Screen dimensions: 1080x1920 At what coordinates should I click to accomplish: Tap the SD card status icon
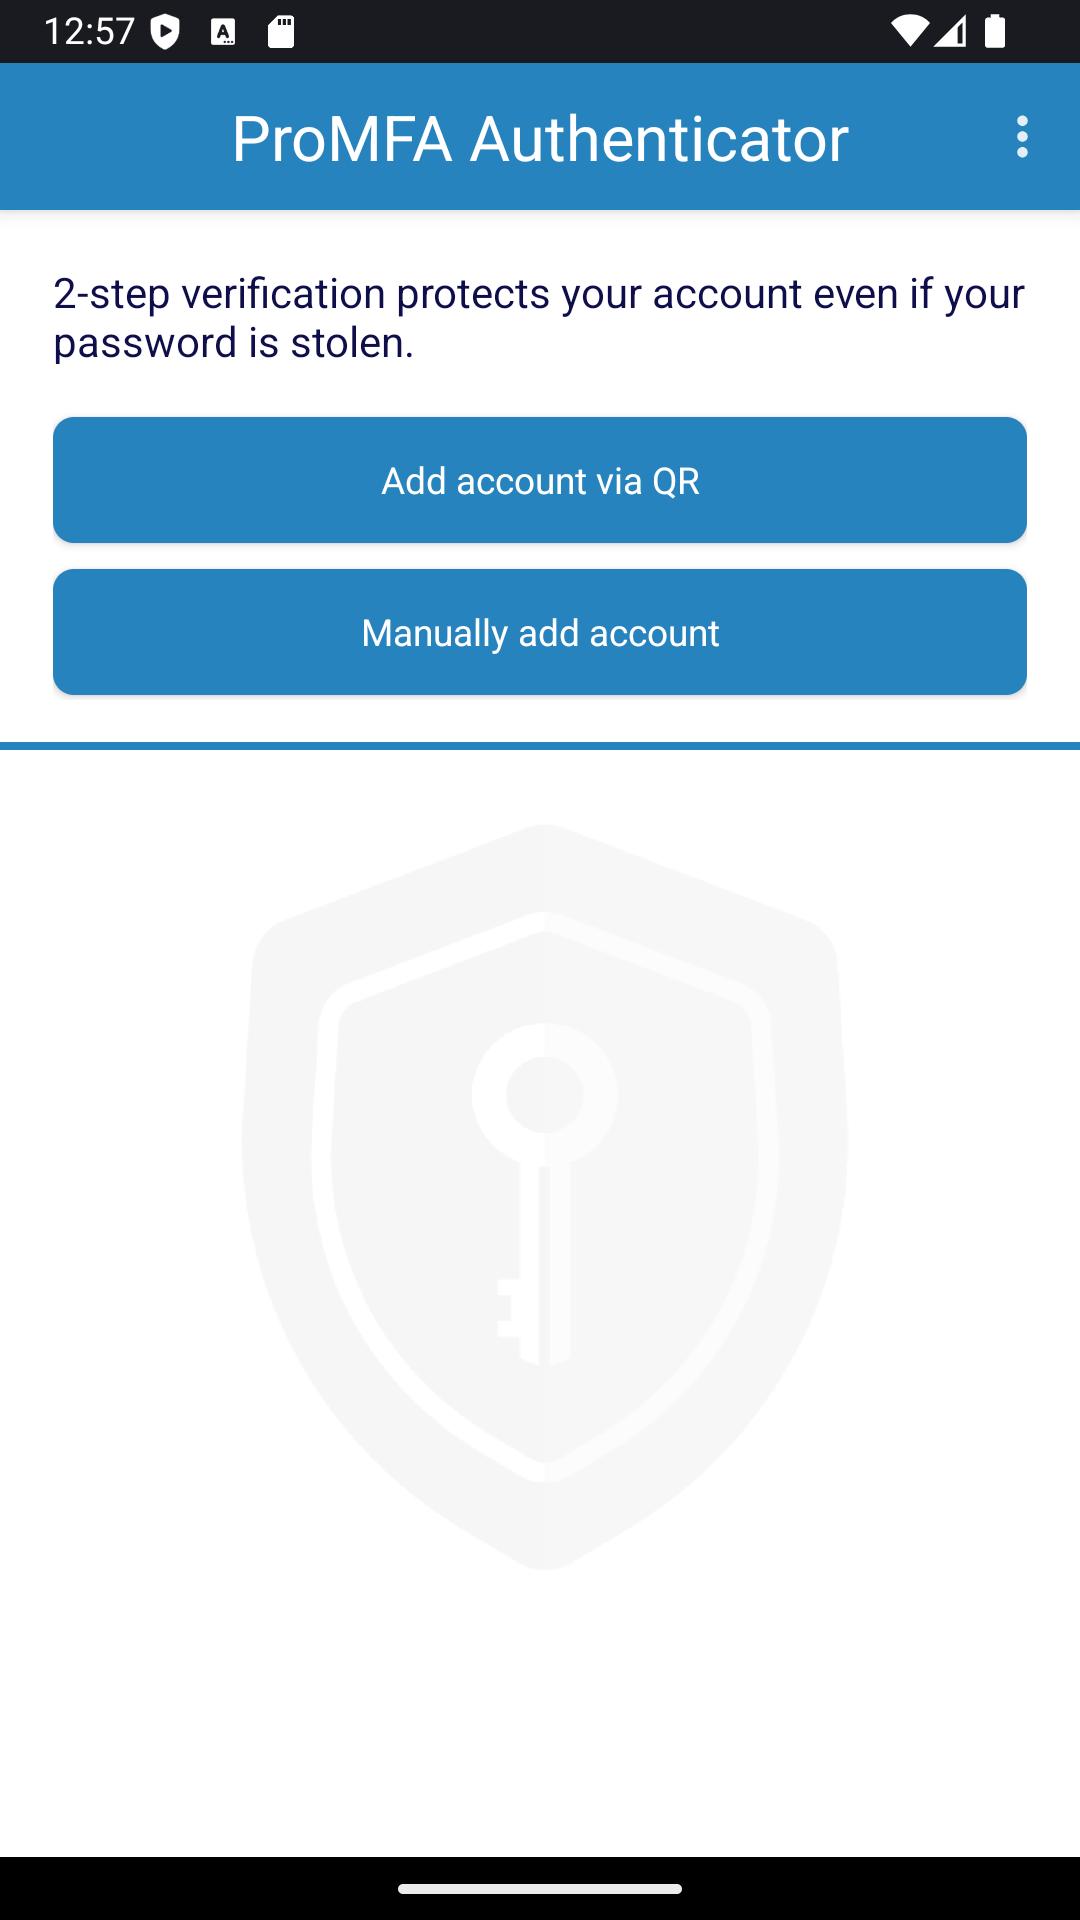(x=281, y=31)
